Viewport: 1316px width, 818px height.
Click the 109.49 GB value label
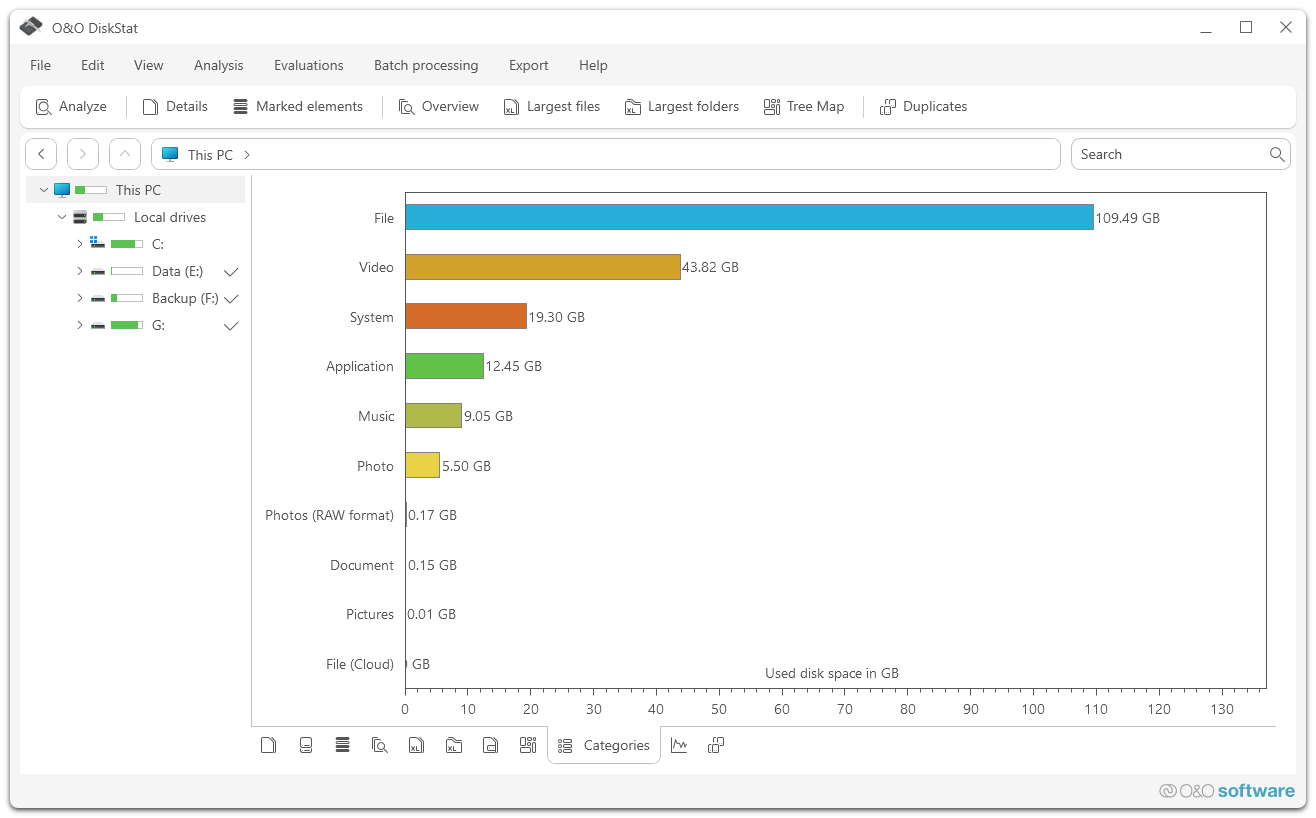1128,218
